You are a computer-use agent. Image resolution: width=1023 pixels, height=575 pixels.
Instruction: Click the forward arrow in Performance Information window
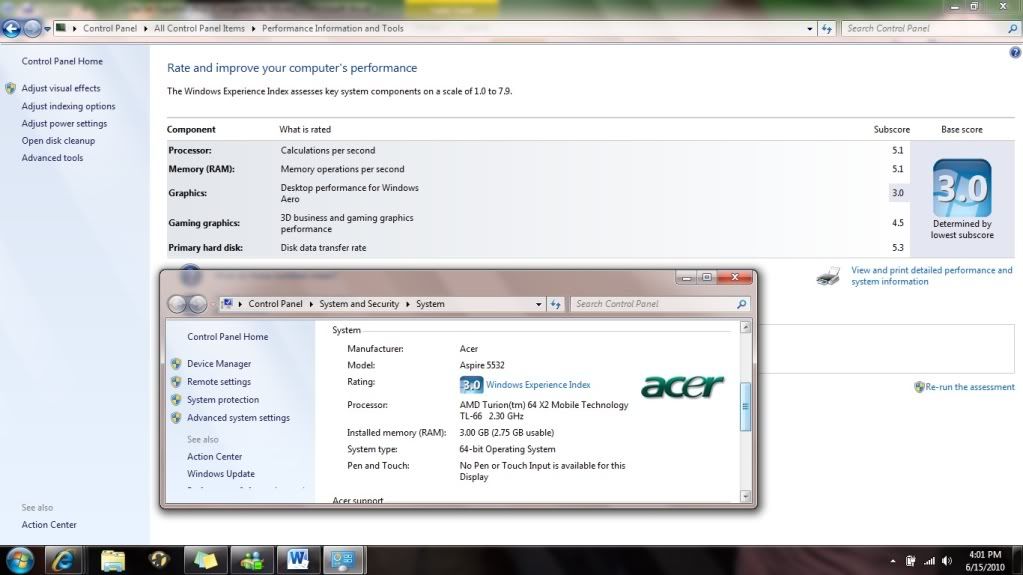point(32,29)
